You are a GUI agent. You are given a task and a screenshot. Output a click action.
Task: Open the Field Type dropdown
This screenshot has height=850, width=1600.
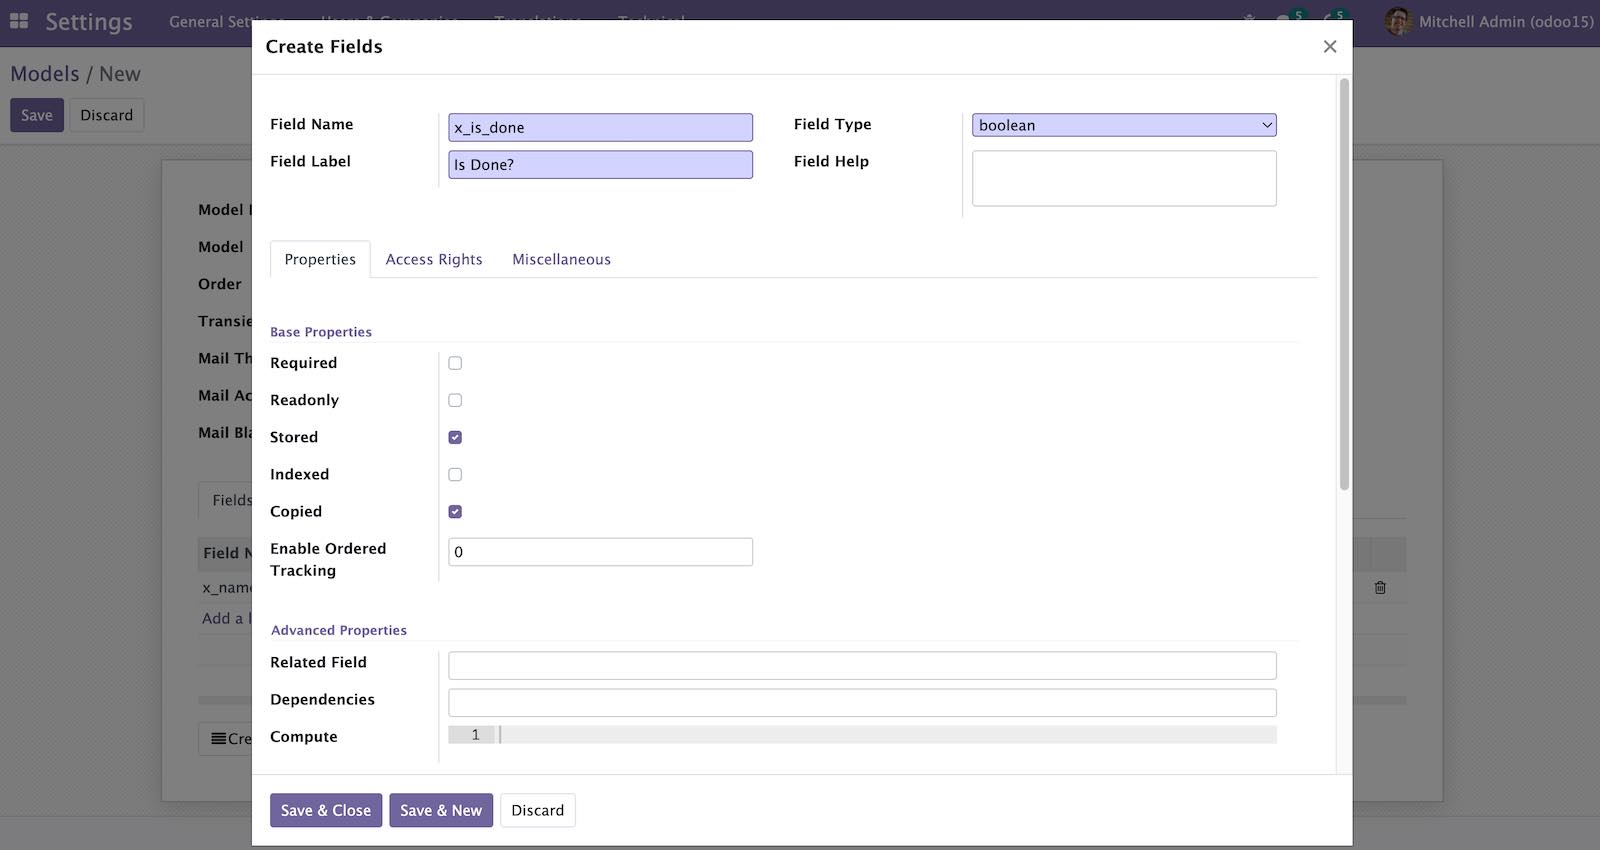[1124, 125]
